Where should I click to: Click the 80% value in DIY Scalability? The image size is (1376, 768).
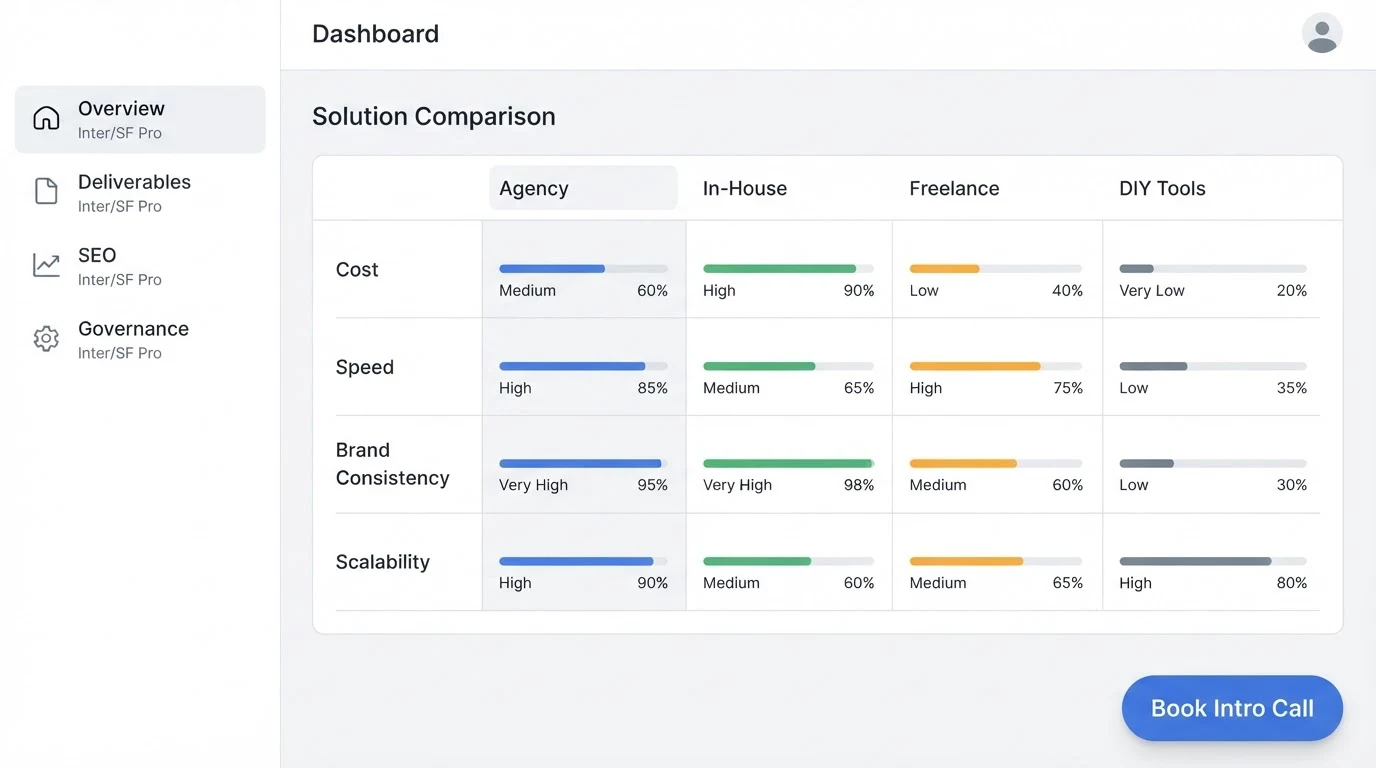tap(1292, 583)
